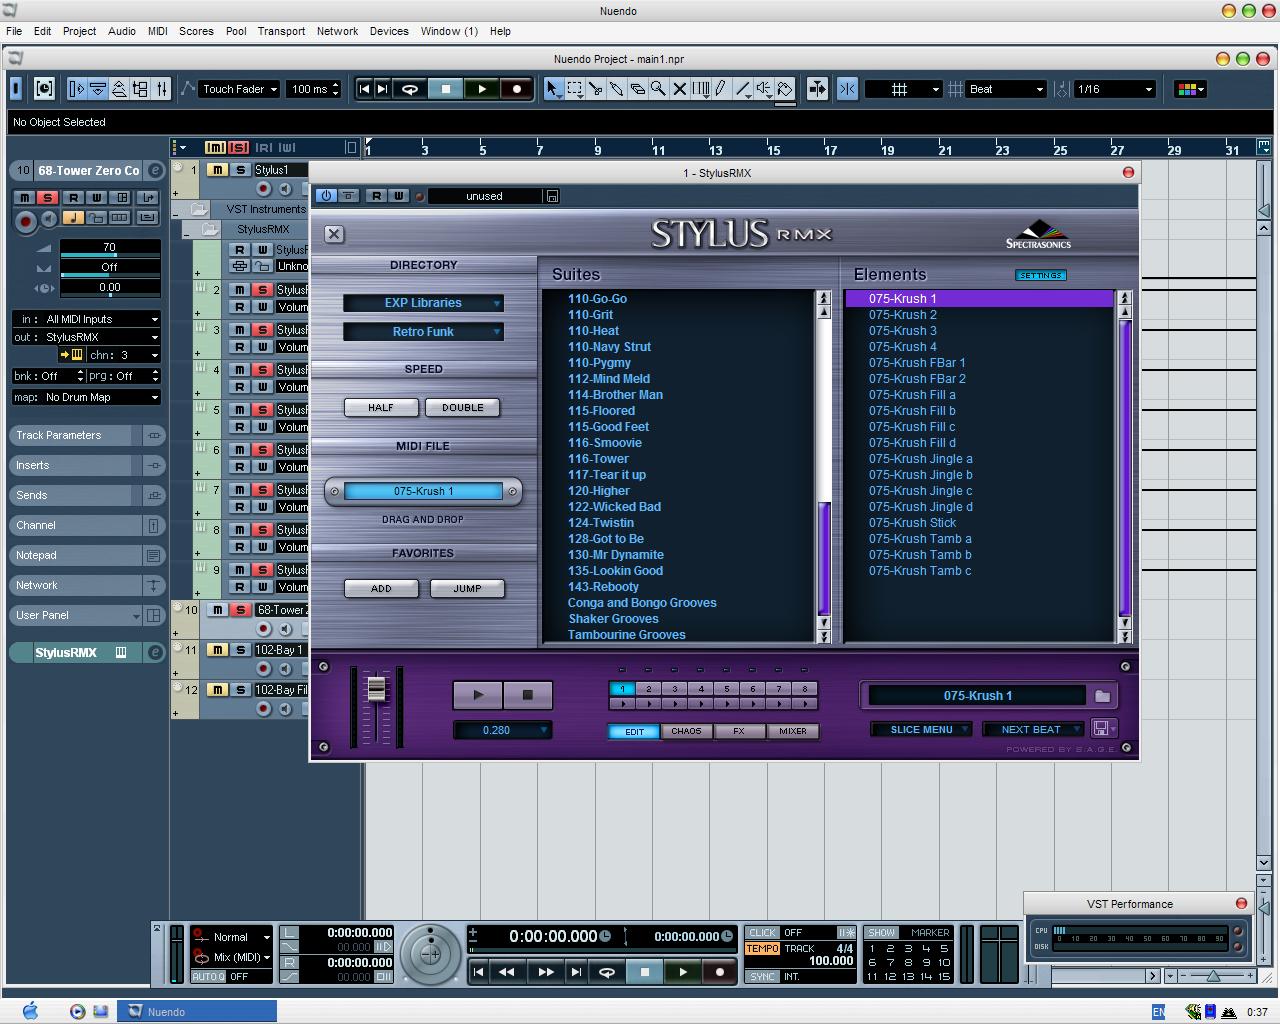Click the DOUBLE speed button
This screenshot has height=1024, width=1280.
[462, 407]
